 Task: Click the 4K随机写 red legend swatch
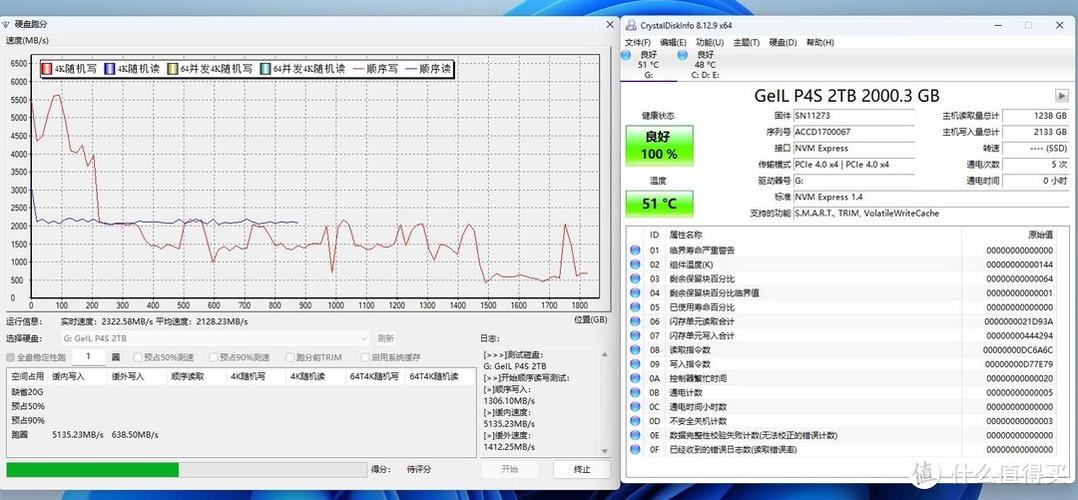[x=47, y=69]
